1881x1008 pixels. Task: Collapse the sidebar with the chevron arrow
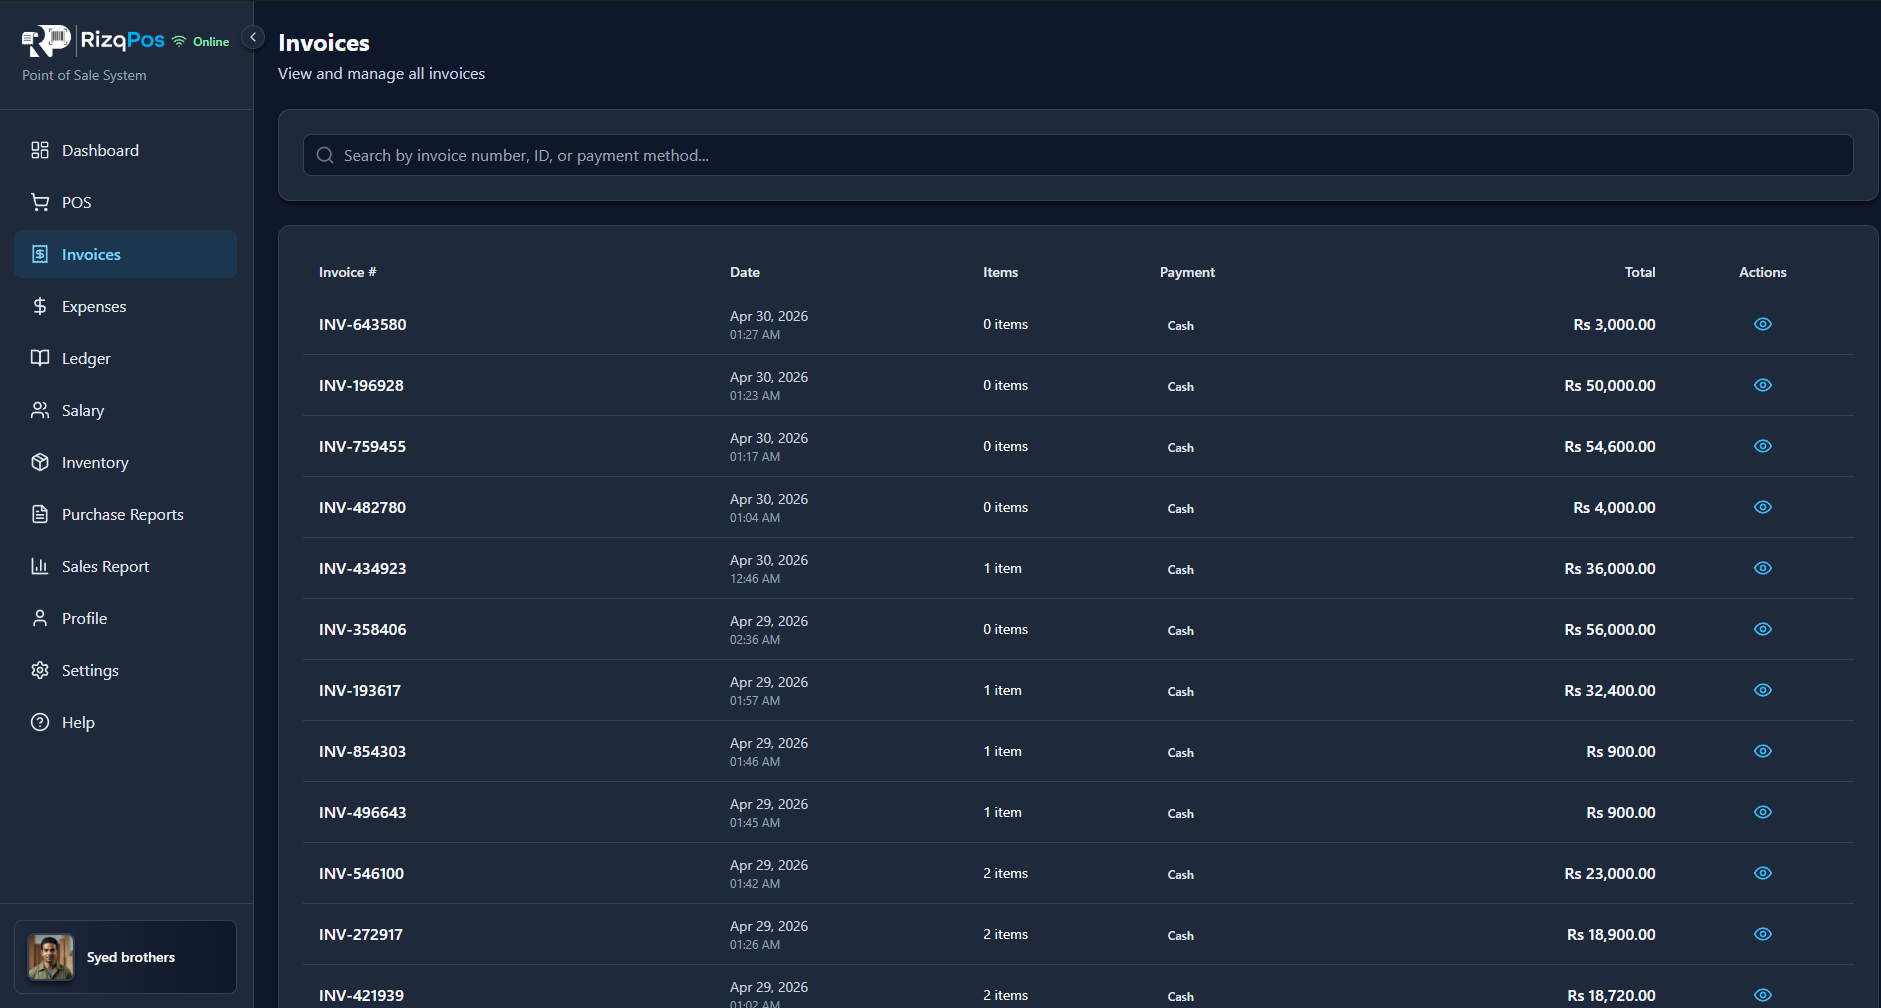253,37
